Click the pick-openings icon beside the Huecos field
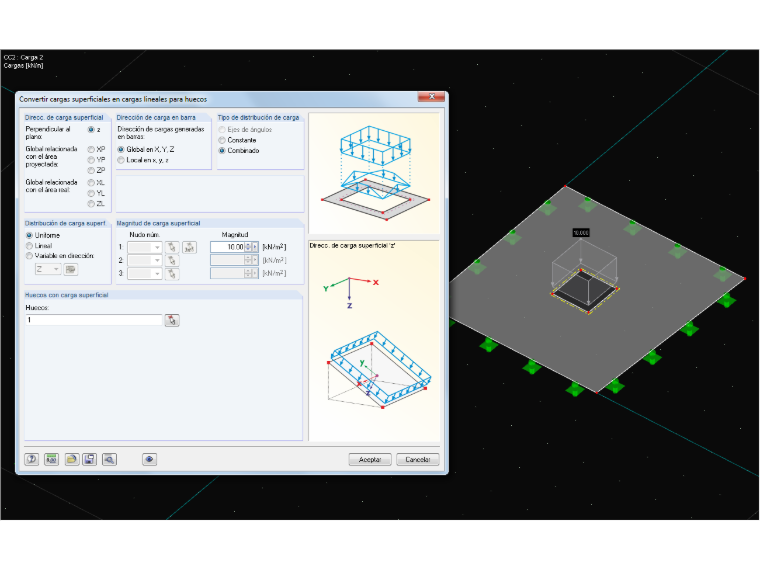The width and height of the screenshot is (760, 570). point(172,320)
